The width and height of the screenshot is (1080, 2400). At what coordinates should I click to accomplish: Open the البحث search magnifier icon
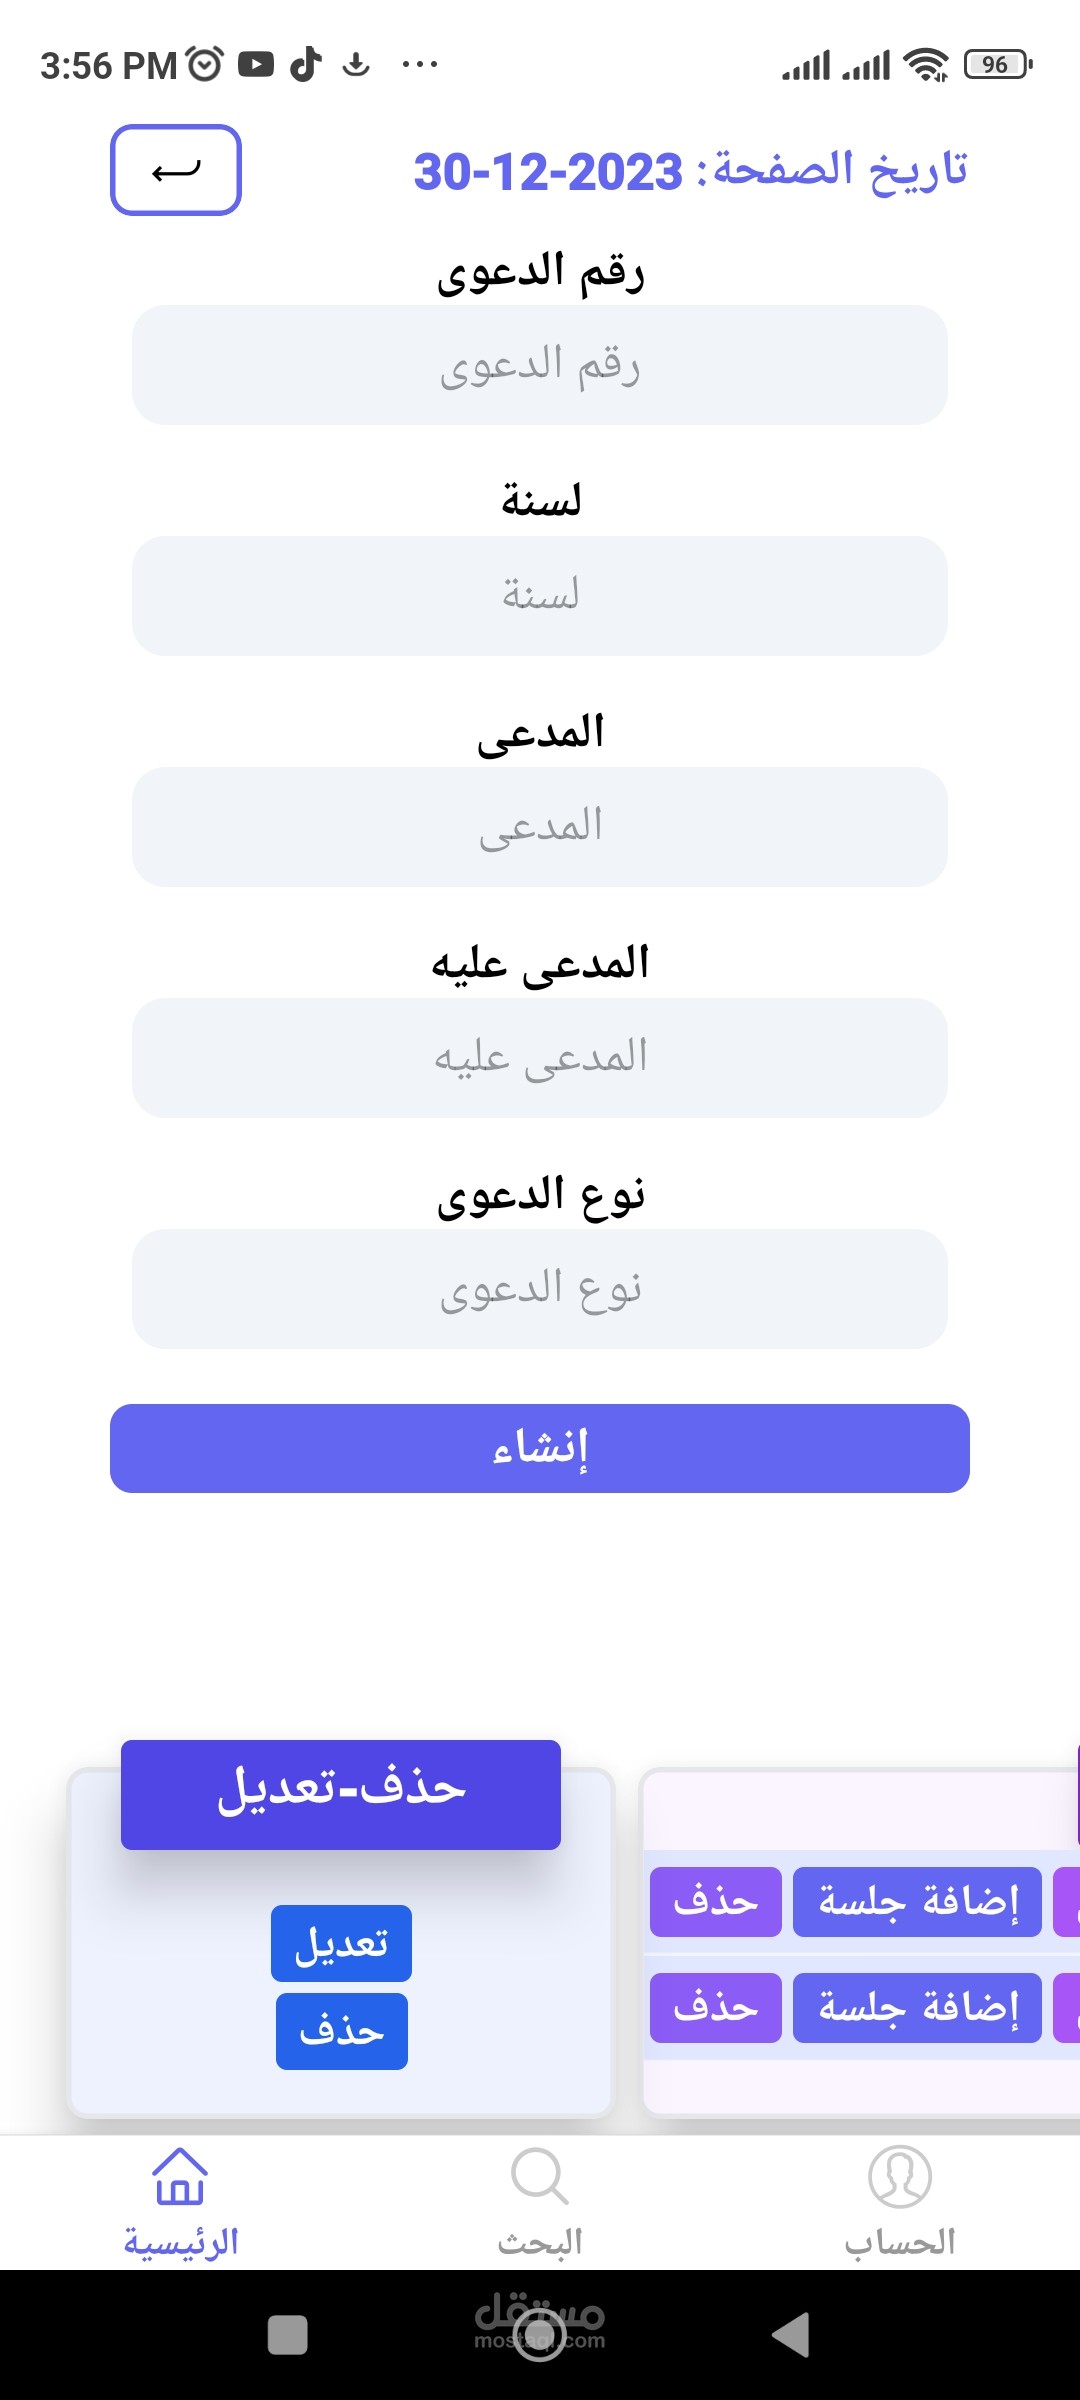(539, 2176)
